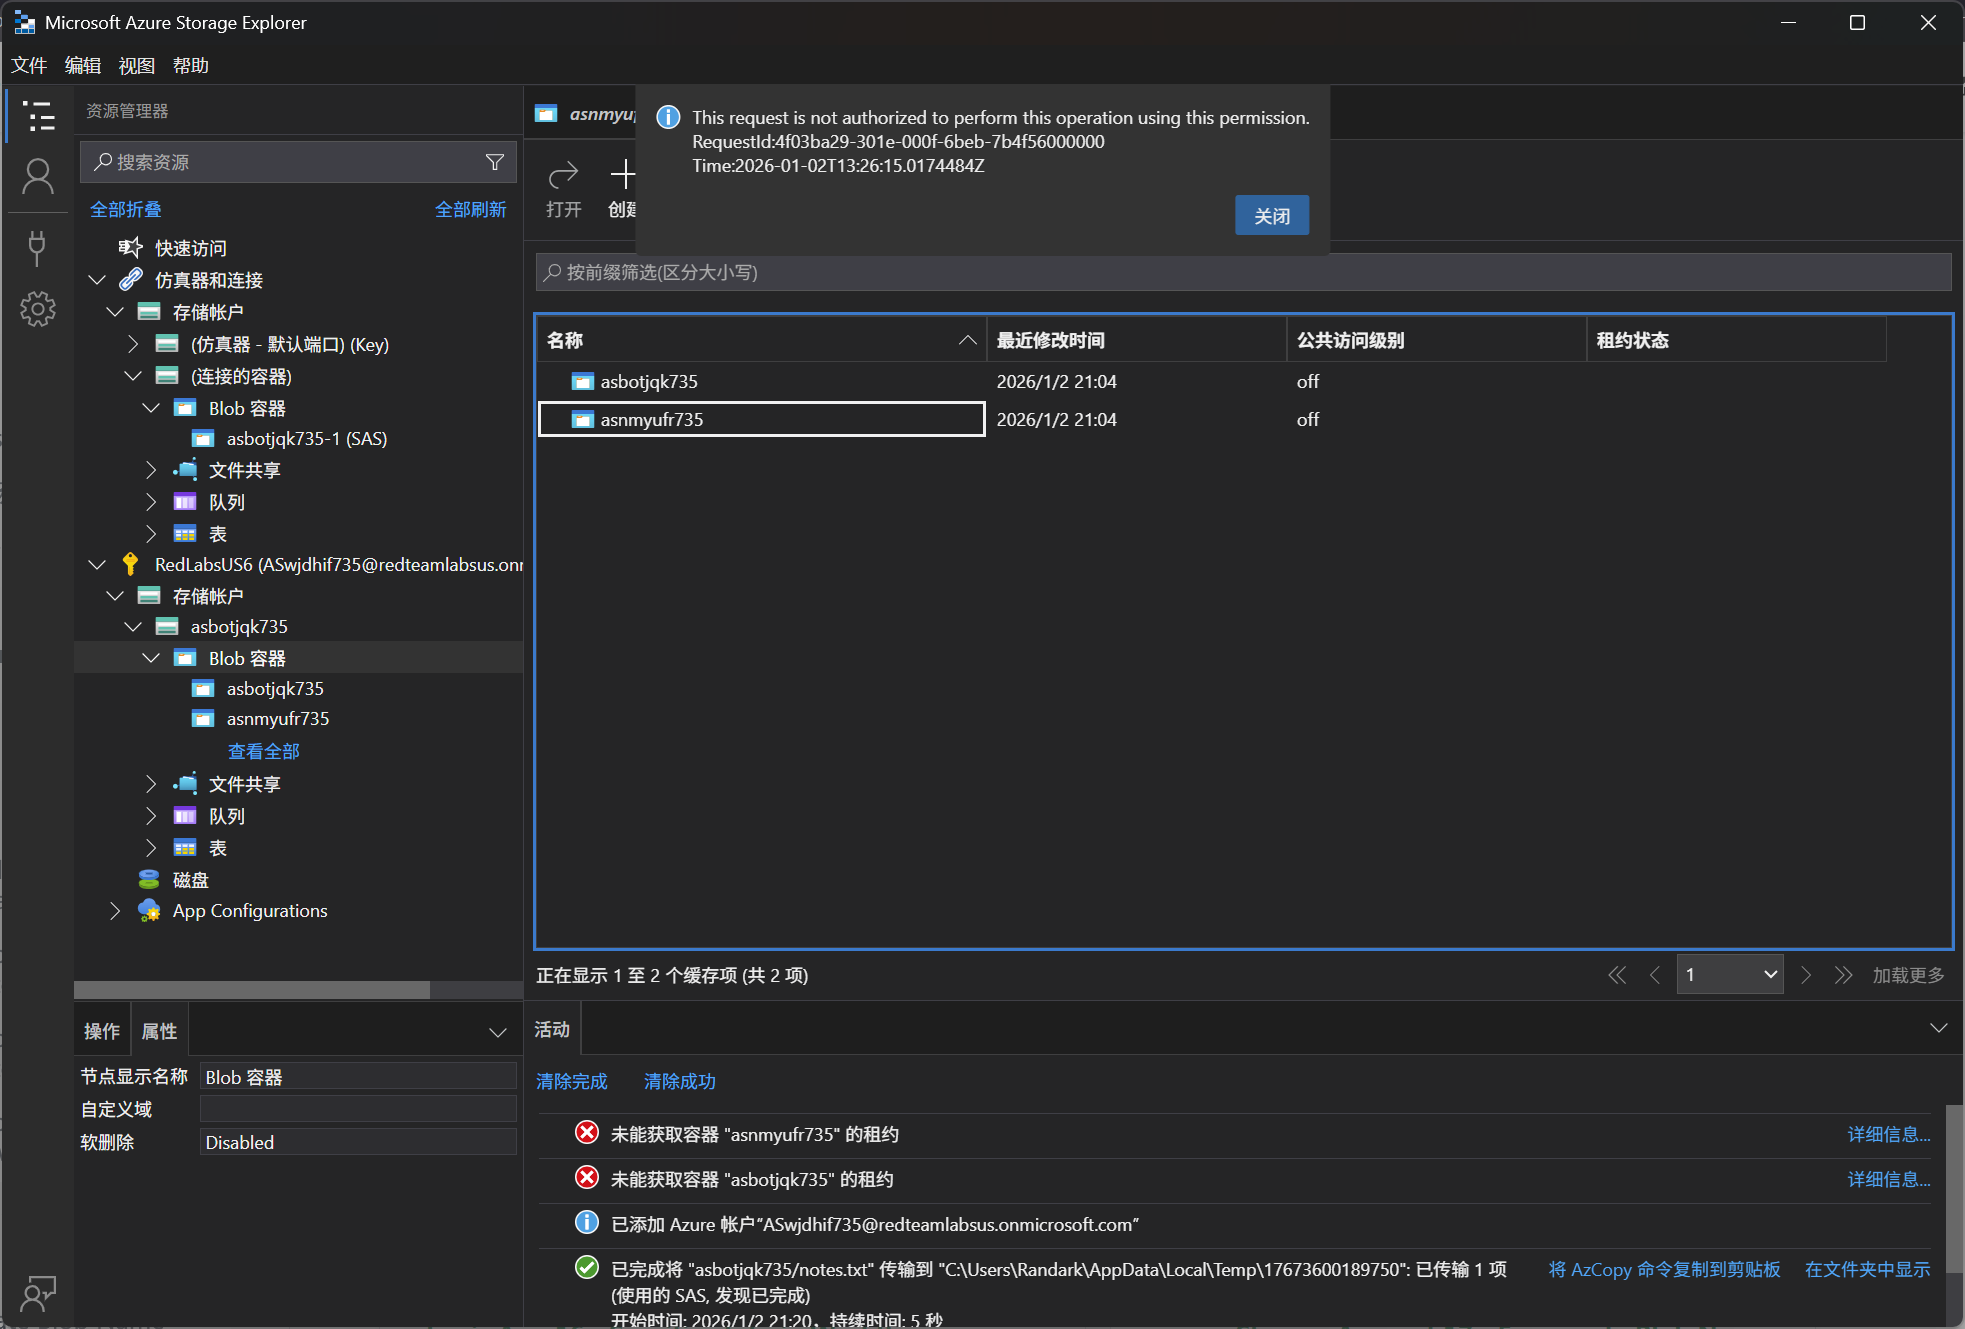Viewport: 1965px width, 1329px height.
Task: Click the filter funnel icon in search
Action: pyautogui.click(x=495, y=162)
